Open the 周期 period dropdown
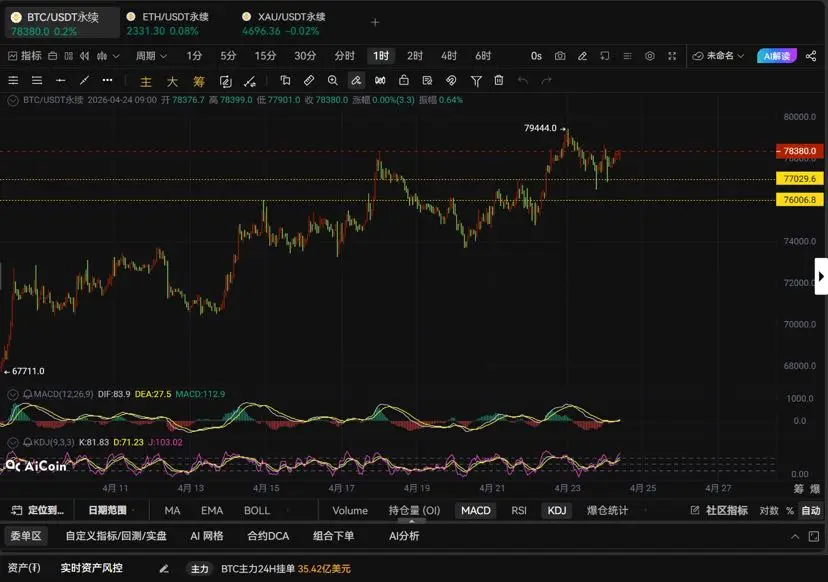Viewport: 828px width, 582px height. [151, 55]
